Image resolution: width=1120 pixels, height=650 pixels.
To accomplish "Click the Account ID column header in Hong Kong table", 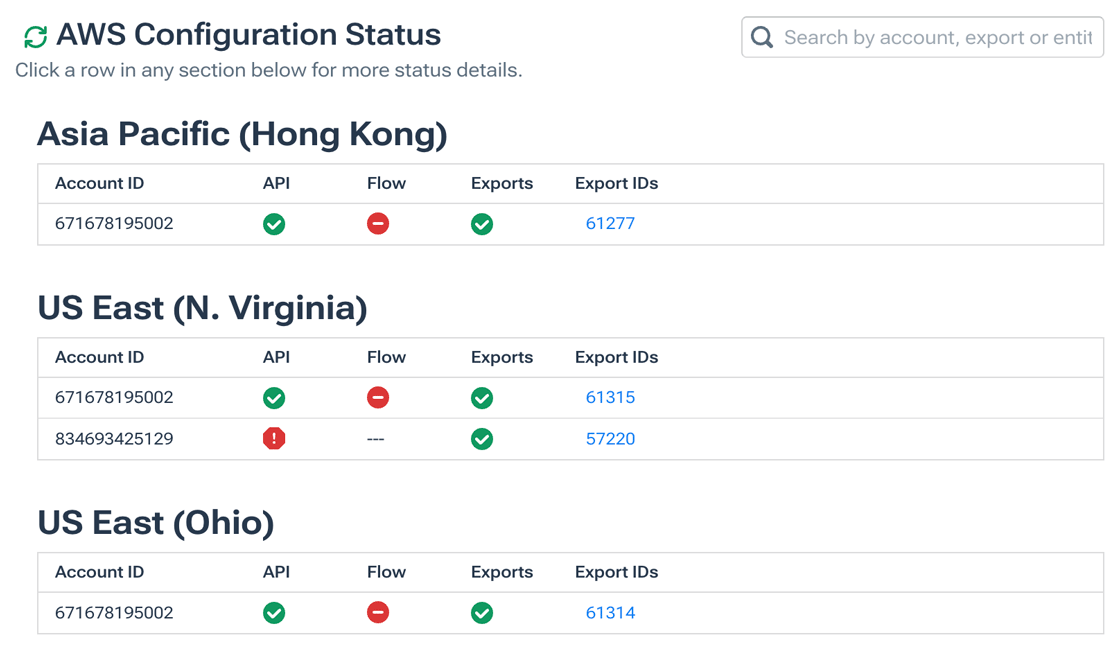I will click(x=99, y=183).
